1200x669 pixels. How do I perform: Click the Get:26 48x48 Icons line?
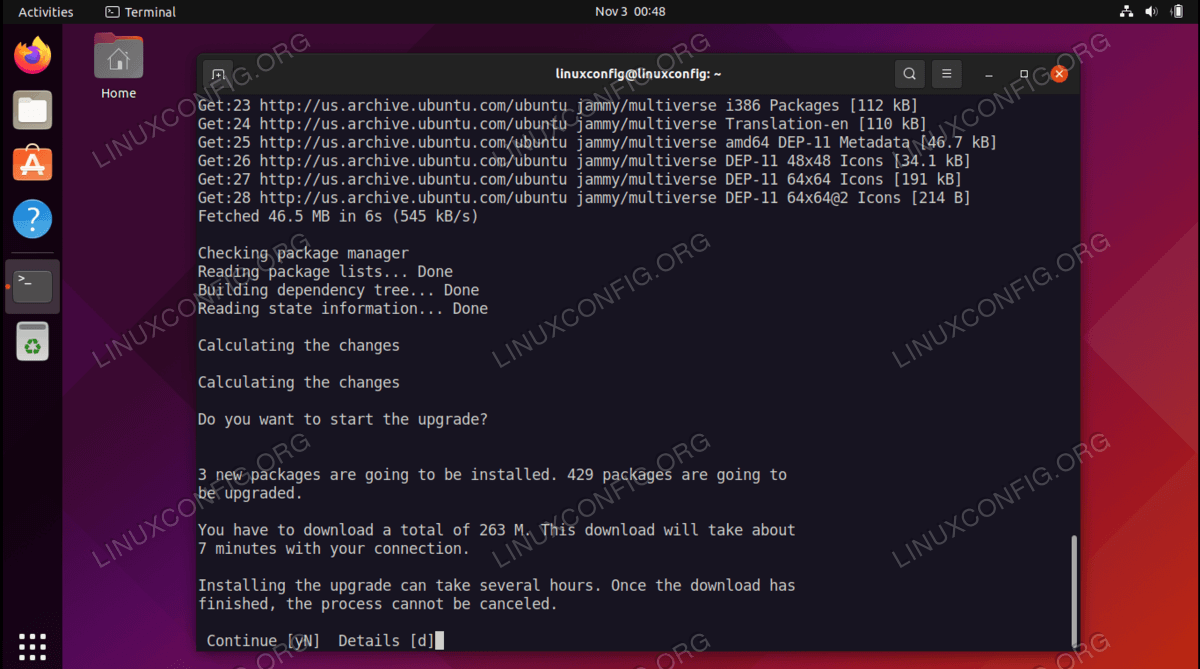click(x=584, y=161)
